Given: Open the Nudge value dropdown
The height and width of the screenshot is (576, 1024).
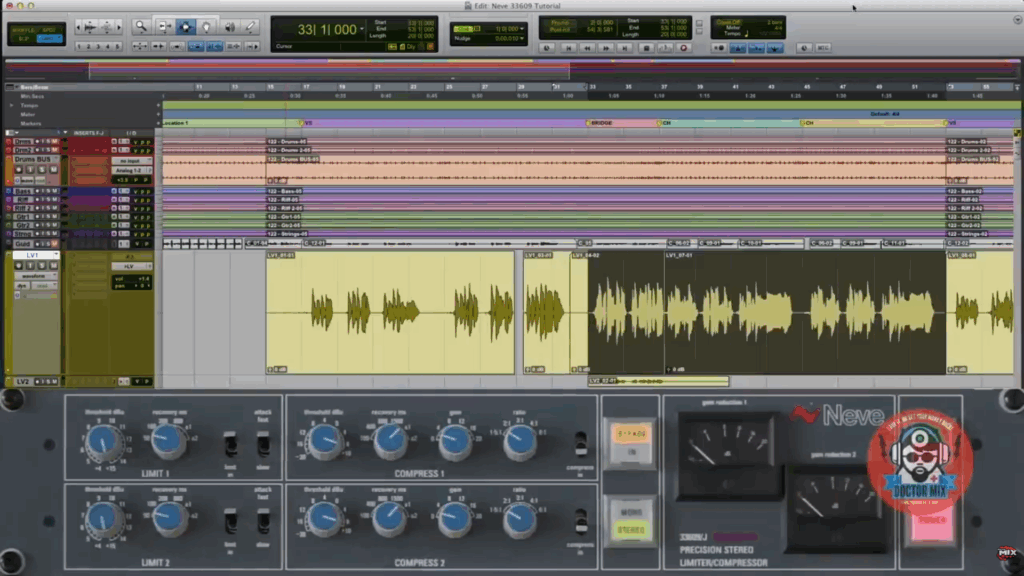Looking at the screenshot, I should coord(522,39).
